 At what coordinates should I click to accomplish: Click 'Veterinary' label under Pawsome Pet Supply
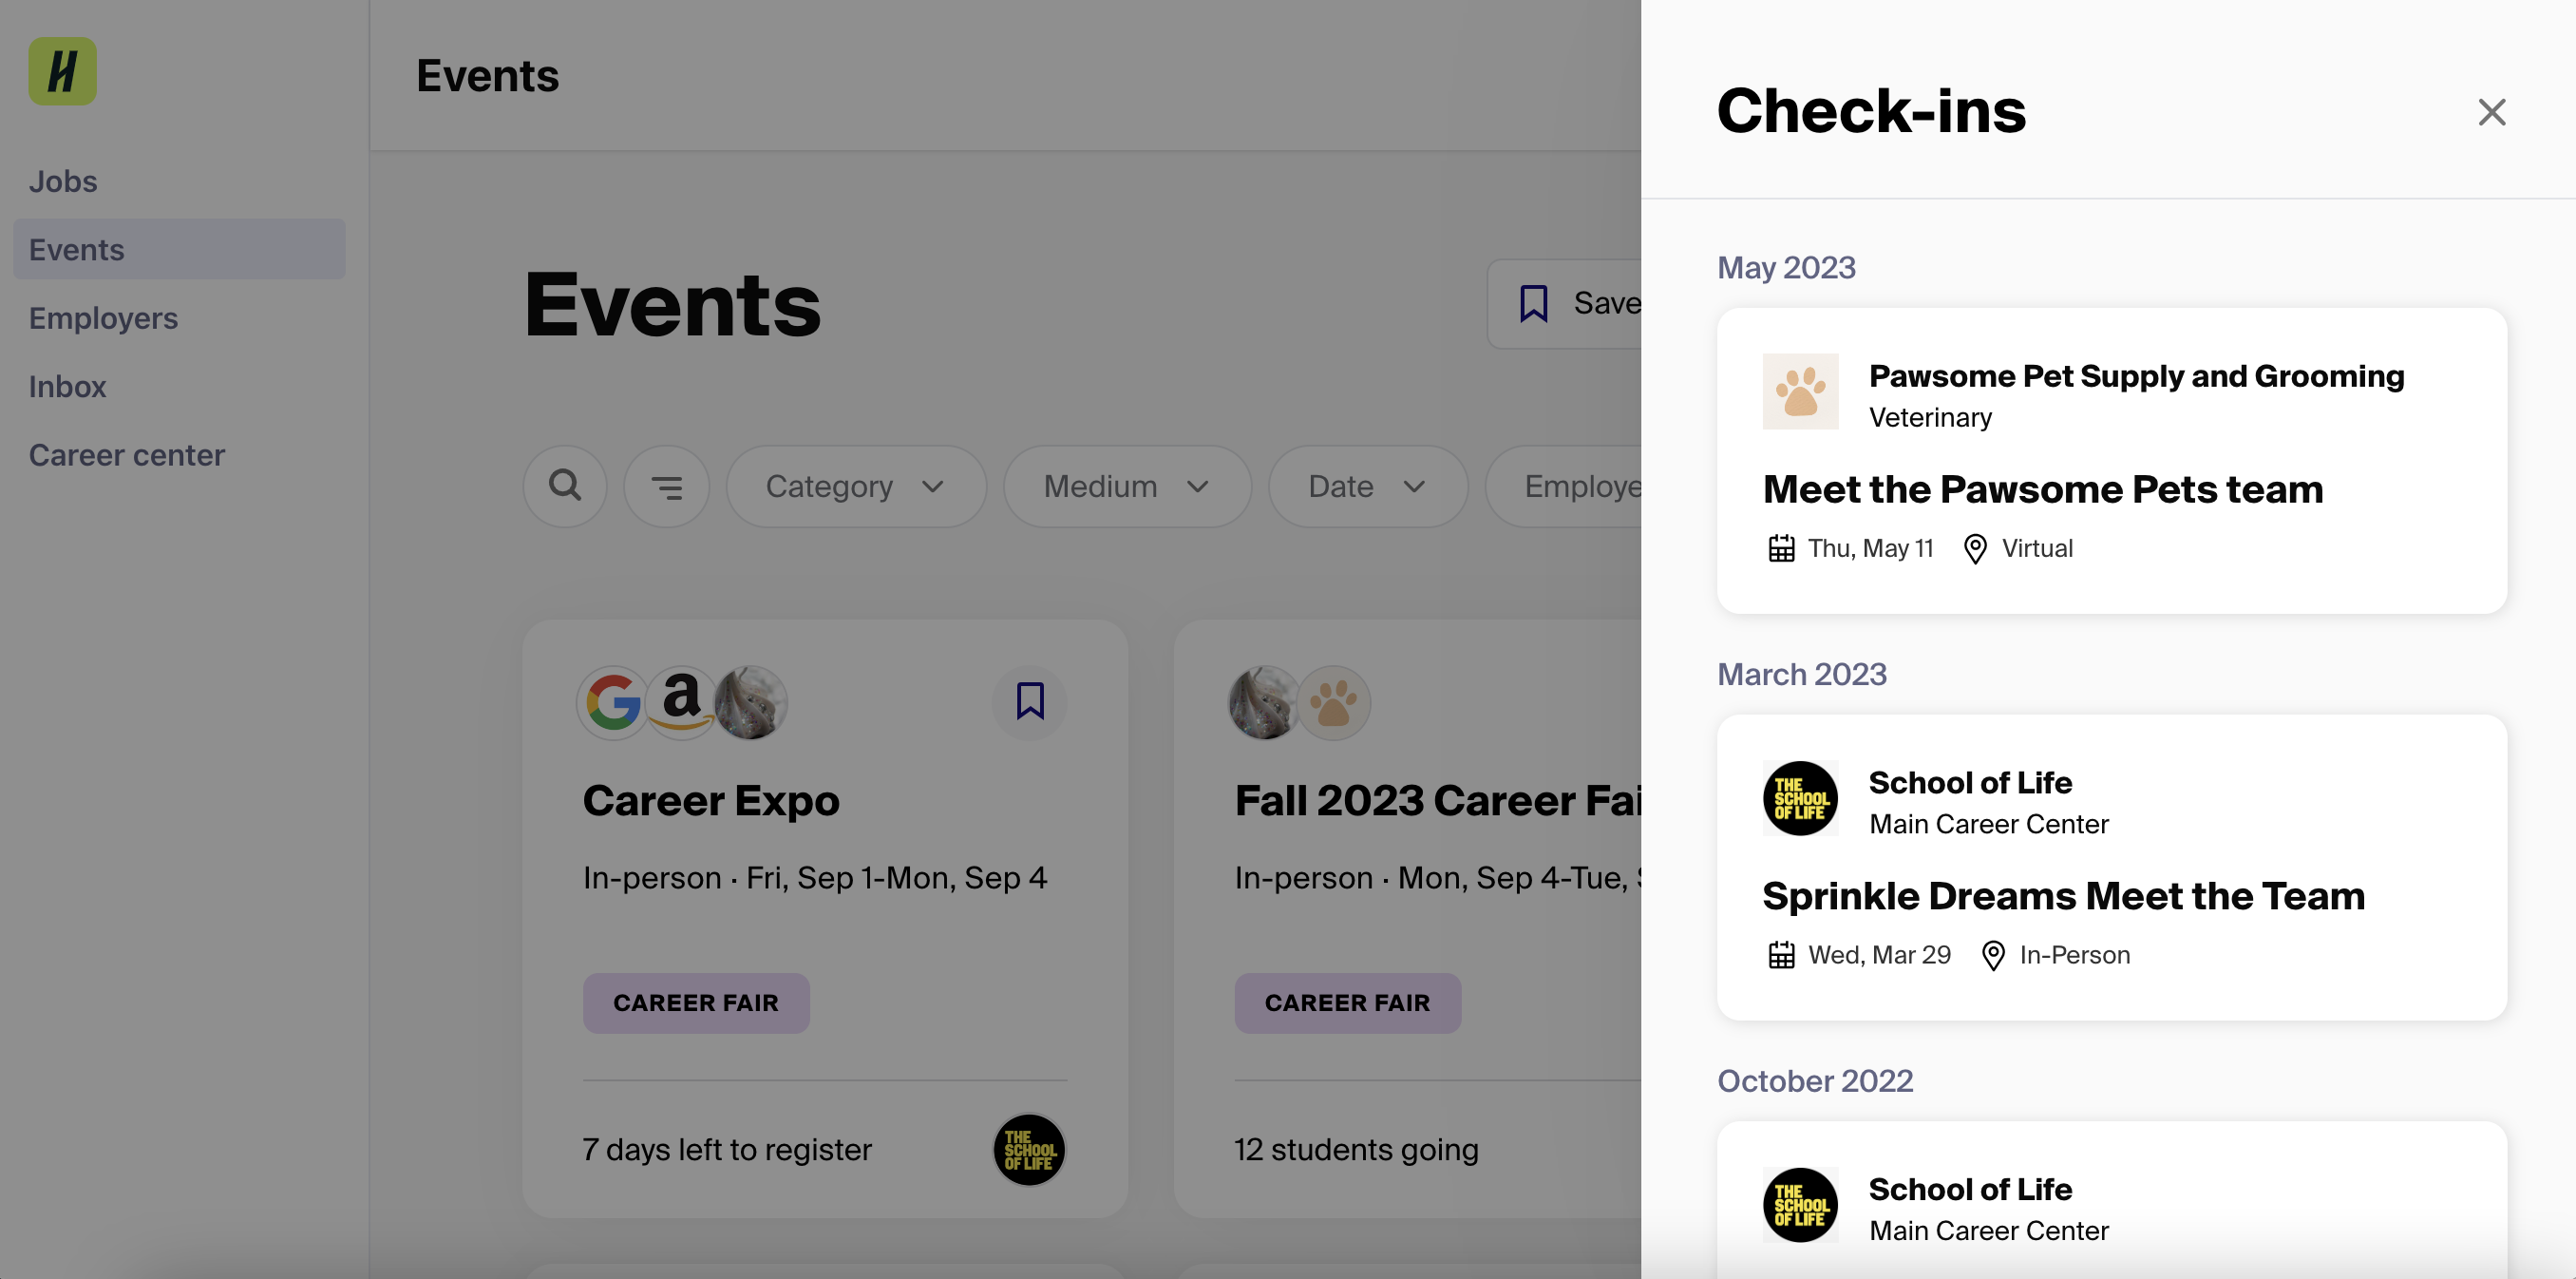1930,418
